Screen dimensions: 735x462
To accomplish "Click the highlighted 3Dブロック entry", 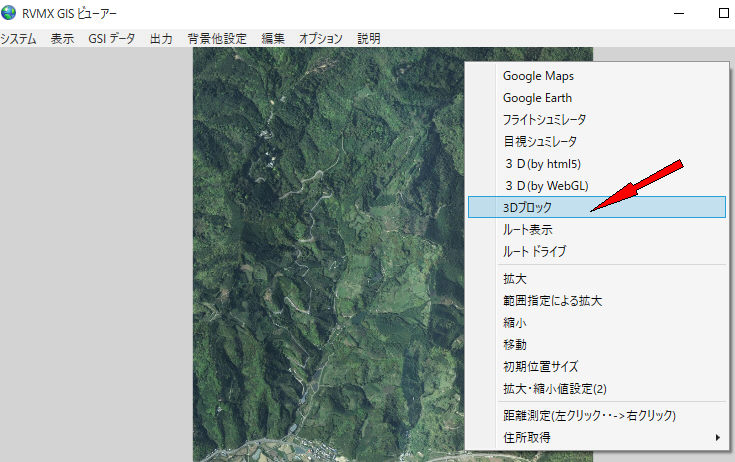I will 527,207.
